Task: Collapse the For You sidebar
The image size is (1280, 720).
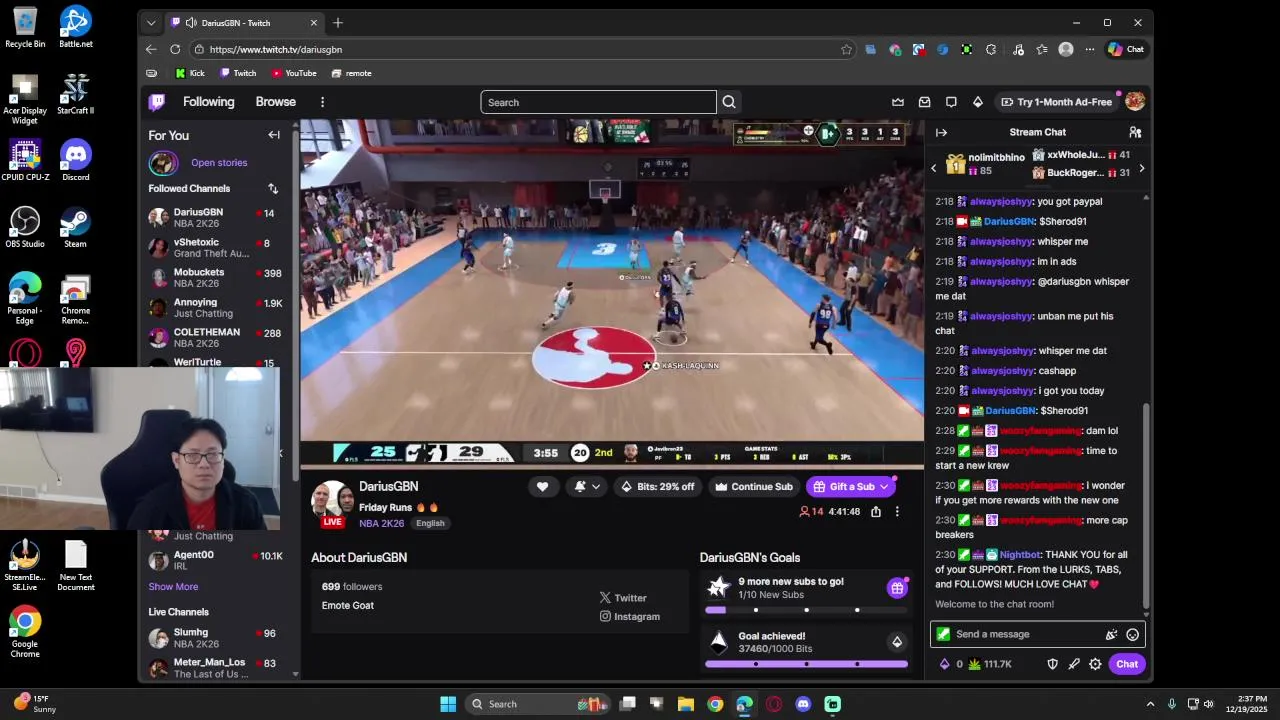Action: pyautogui.click(x=274, y=135)
